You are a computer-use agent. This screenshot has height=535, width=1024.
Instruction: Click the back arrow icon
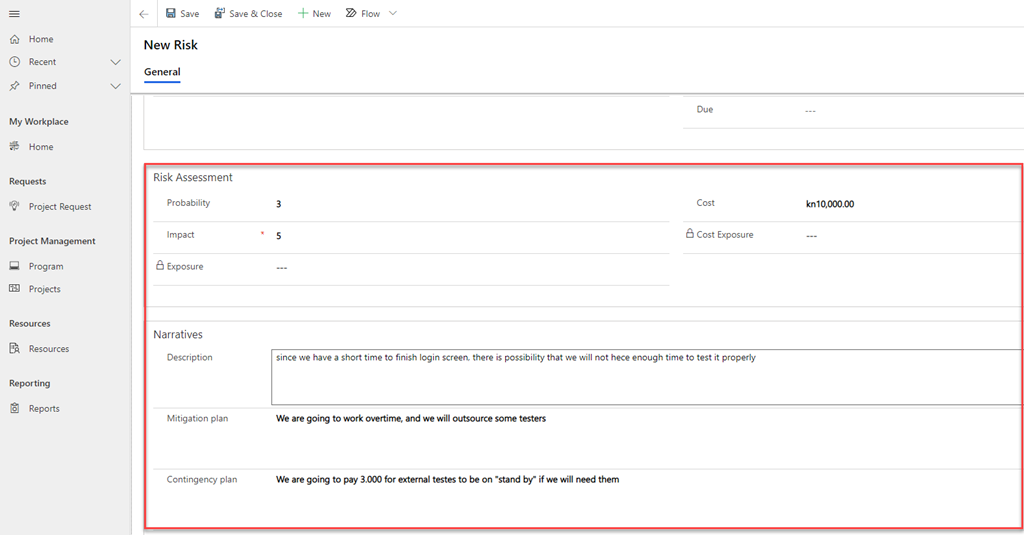tap(144, 14)
